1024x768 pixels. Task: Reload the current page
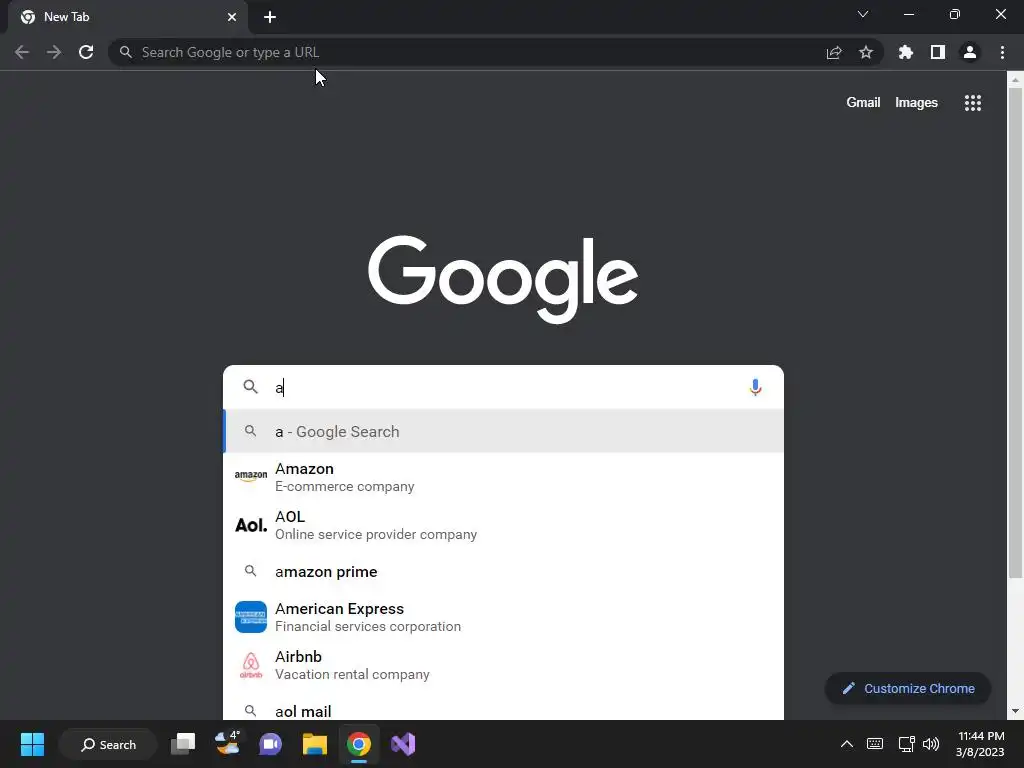[86, 52]
